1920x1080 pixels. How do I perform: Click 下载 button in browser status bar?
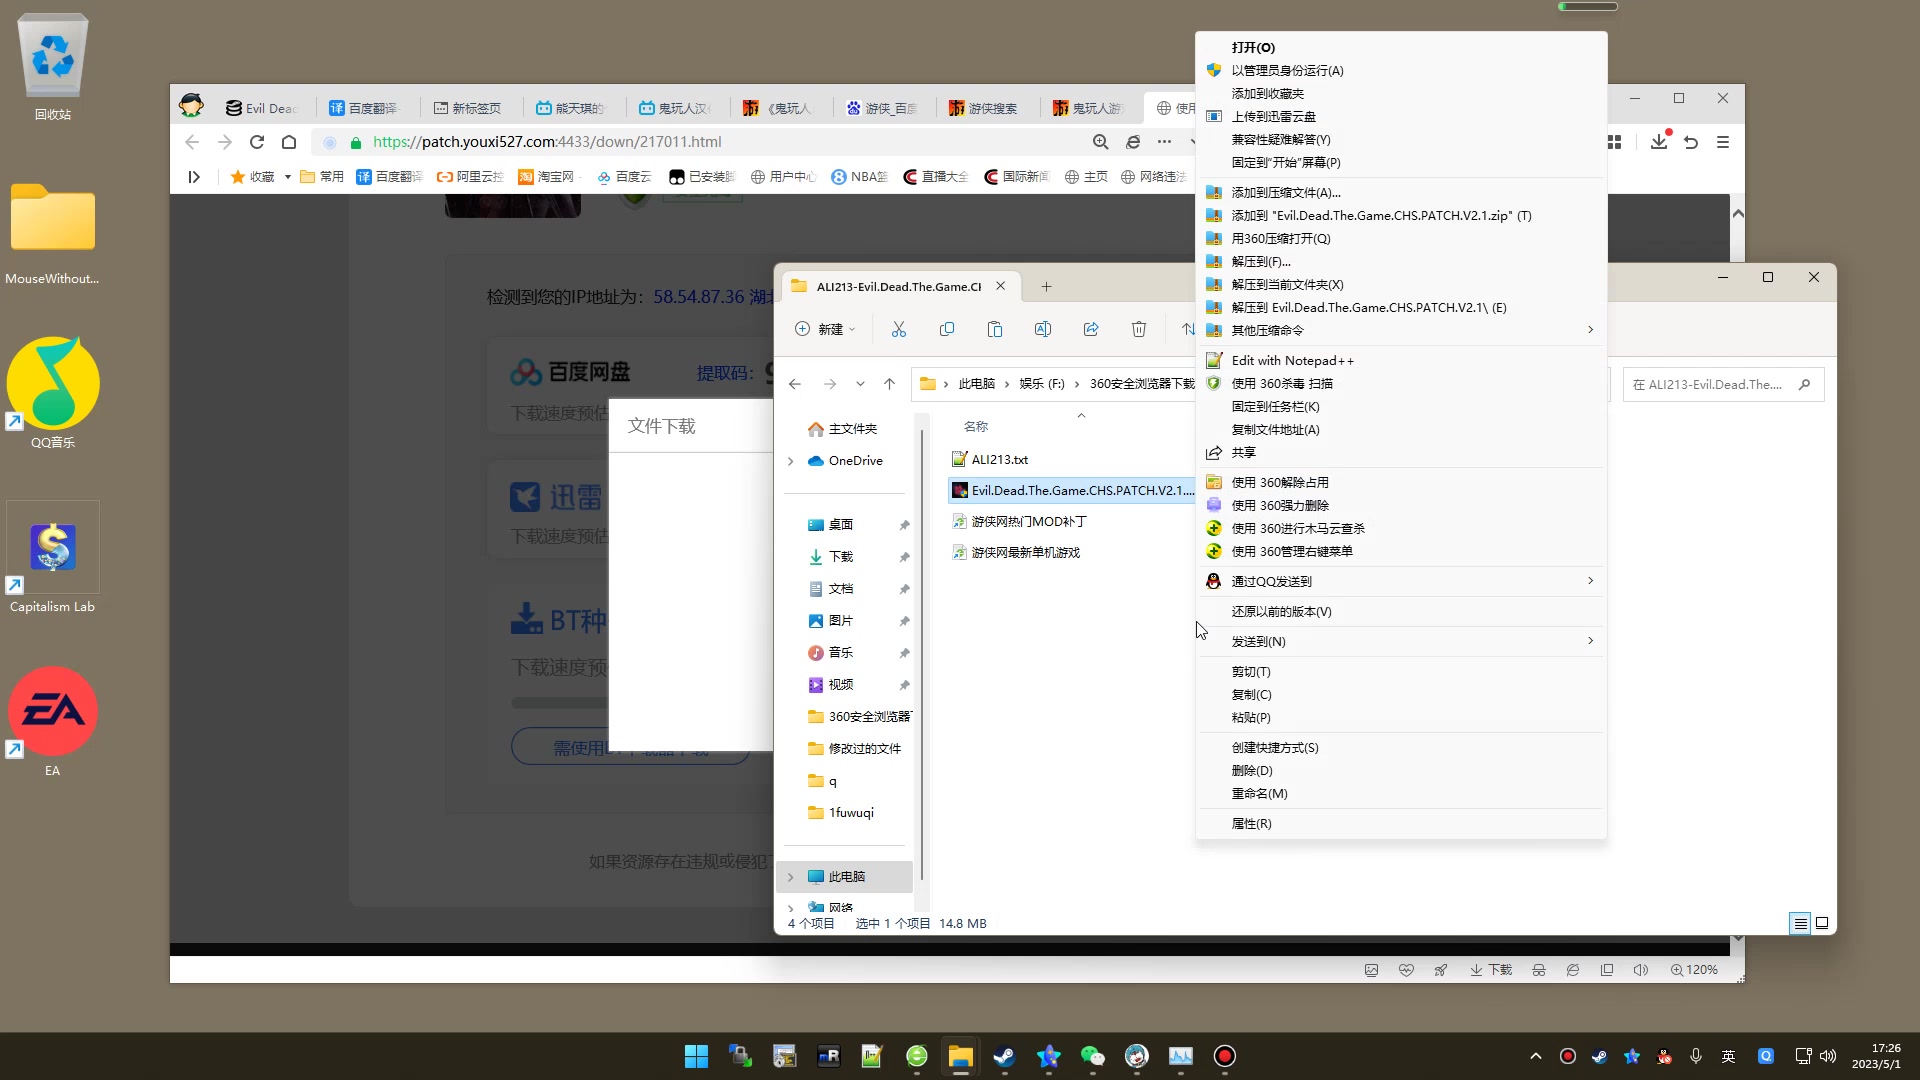pyautogui.click(x=1490, y=970)
